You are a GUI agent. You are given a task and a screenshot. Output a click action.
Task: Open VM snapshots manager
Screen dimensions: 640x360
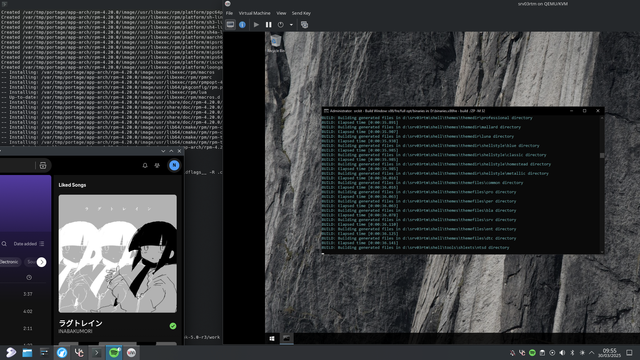(x=304, y=24)
